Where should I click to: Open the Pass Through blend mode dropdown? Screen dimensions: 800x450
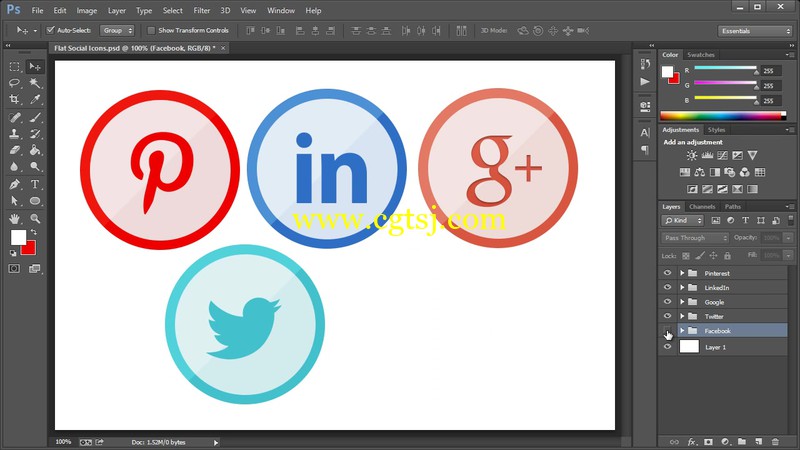pos(695,238)
